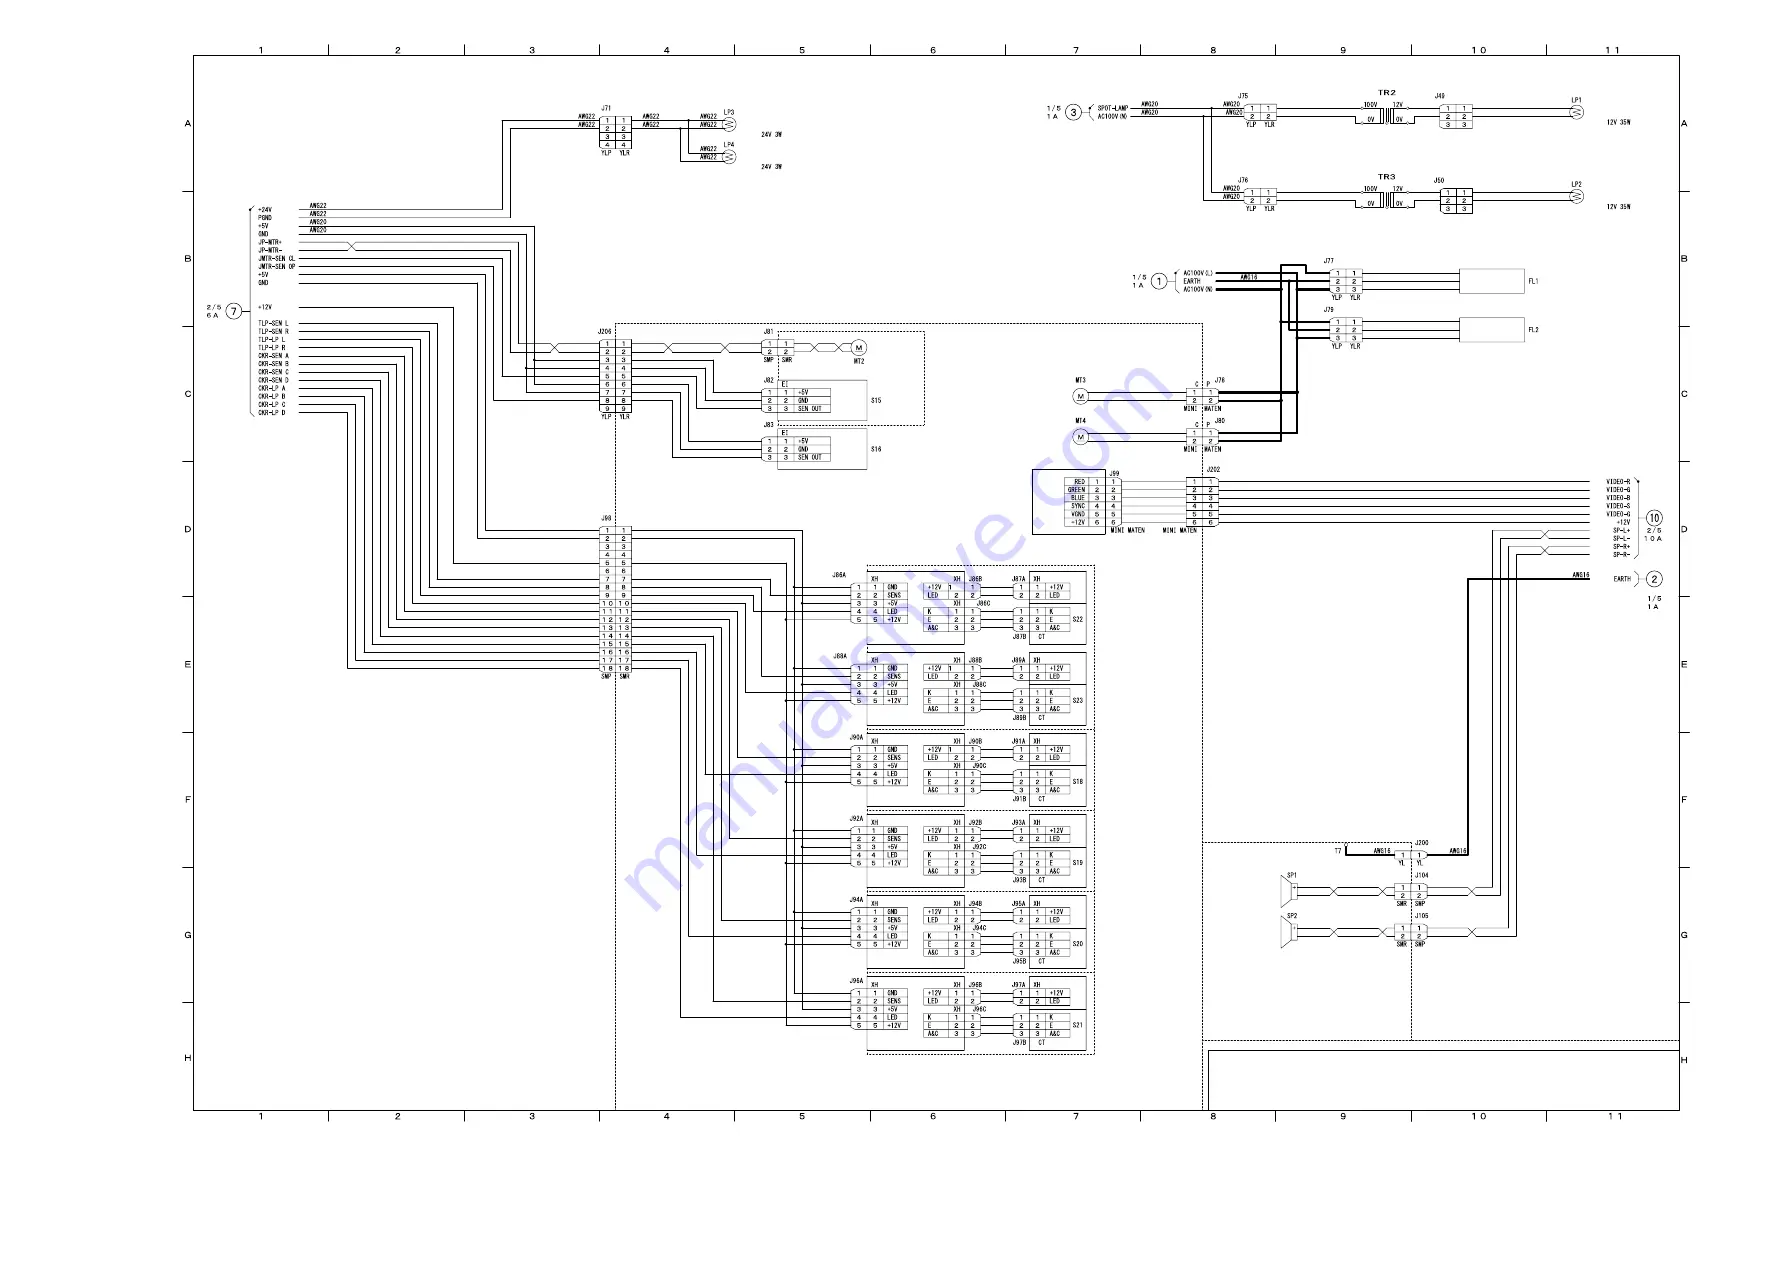Click the J105 connector label

1422,916
